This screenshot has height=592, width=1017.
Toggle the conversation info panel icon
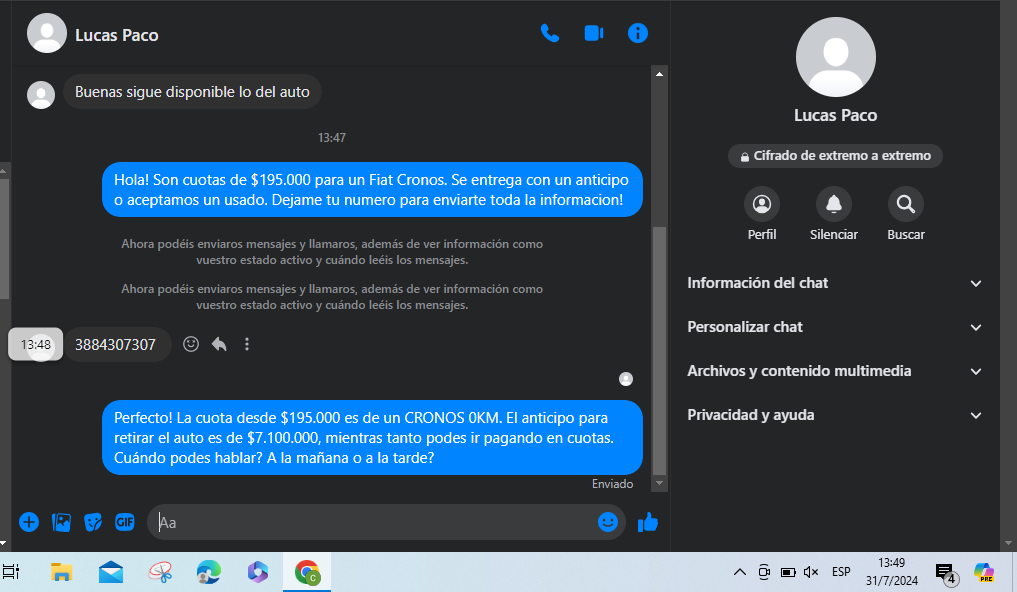[638, 33]
